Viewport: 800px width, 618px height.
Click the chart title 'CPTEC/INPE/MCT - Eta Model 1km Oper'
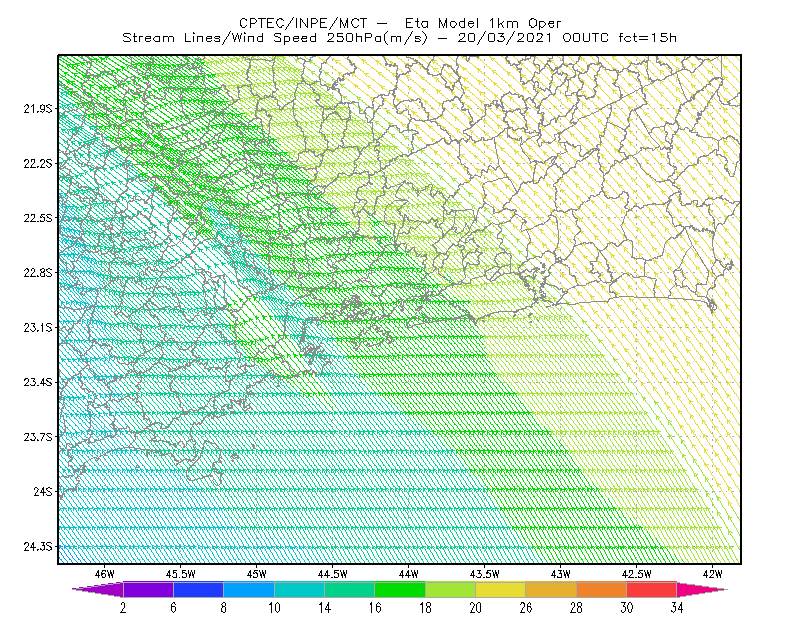coord(400,23)
